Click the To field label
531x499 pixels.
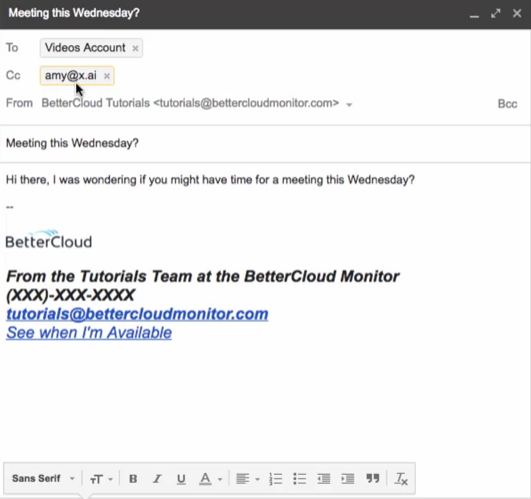(x=12, y=48)
